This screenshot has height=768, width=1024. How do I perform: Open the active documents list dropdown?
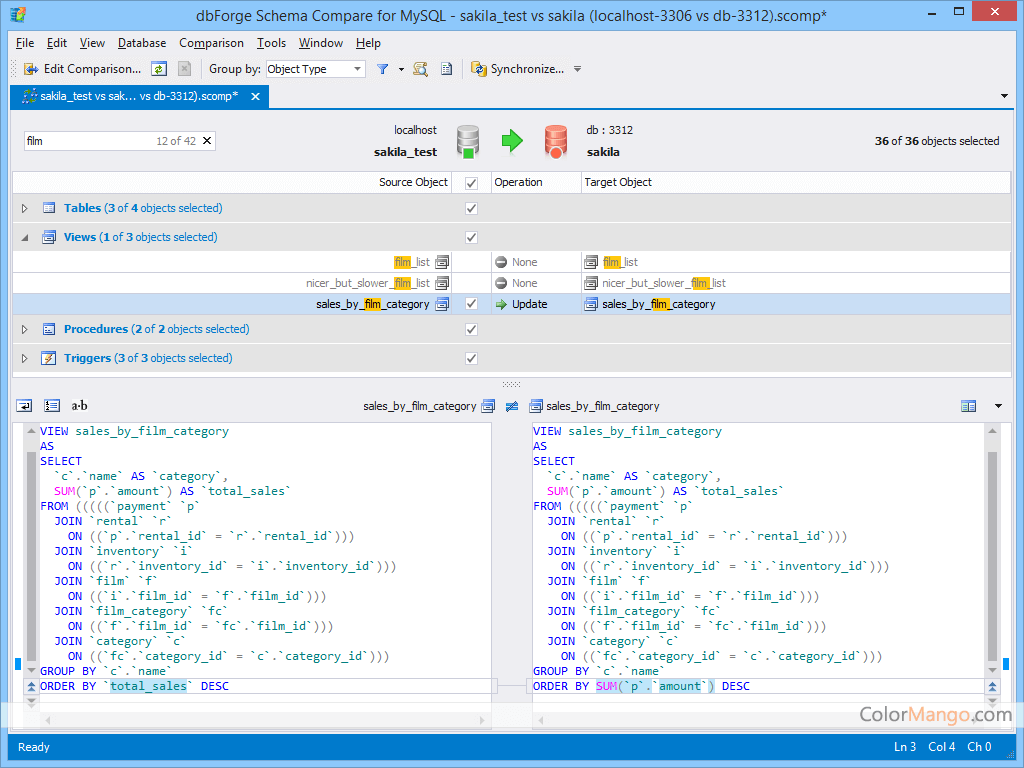click(1004, 96)
